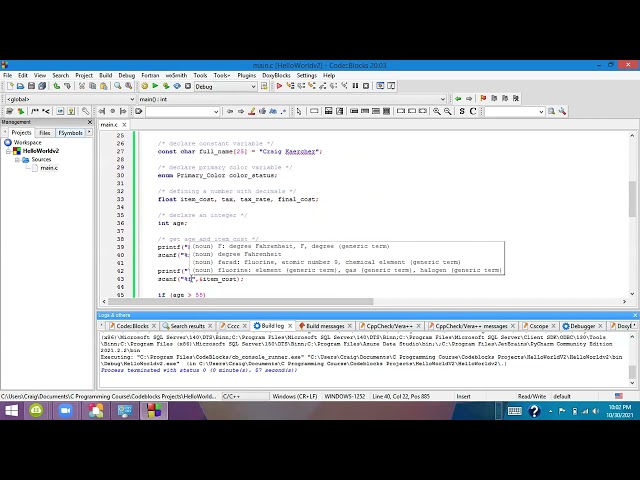Click the Abort build icon
The height and width of the screenshot is (480, 640).
coord(188,86)
